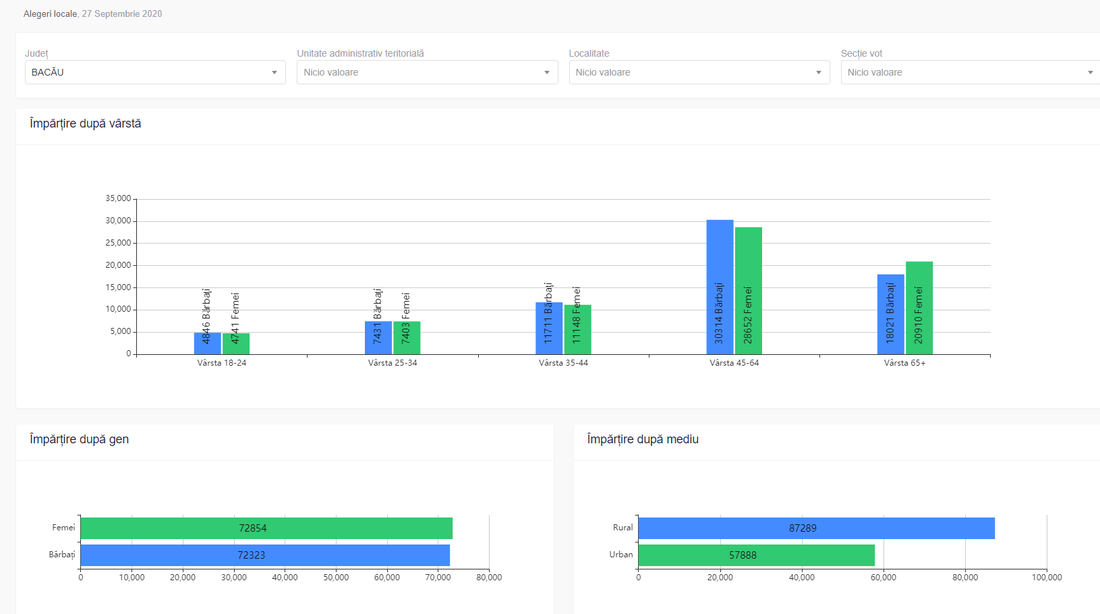Click the blue Bărbați bar for Vârsta 18-24
Screen dimensions: 1100x614
pos(207,343)
